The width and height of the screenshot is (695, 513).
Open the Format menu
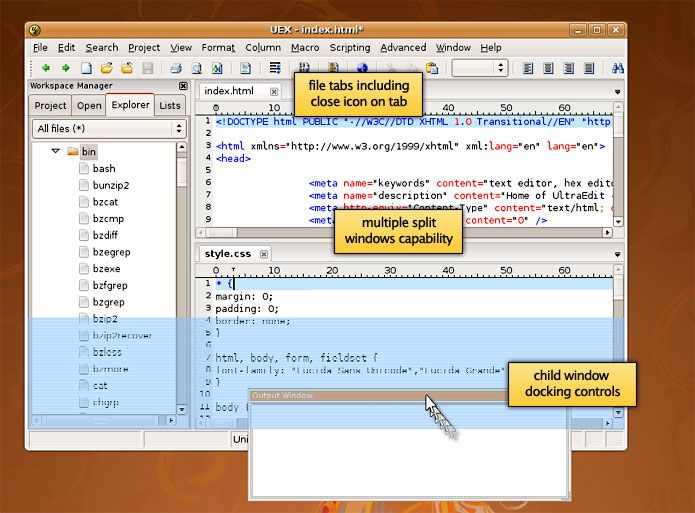coord(218,47)
